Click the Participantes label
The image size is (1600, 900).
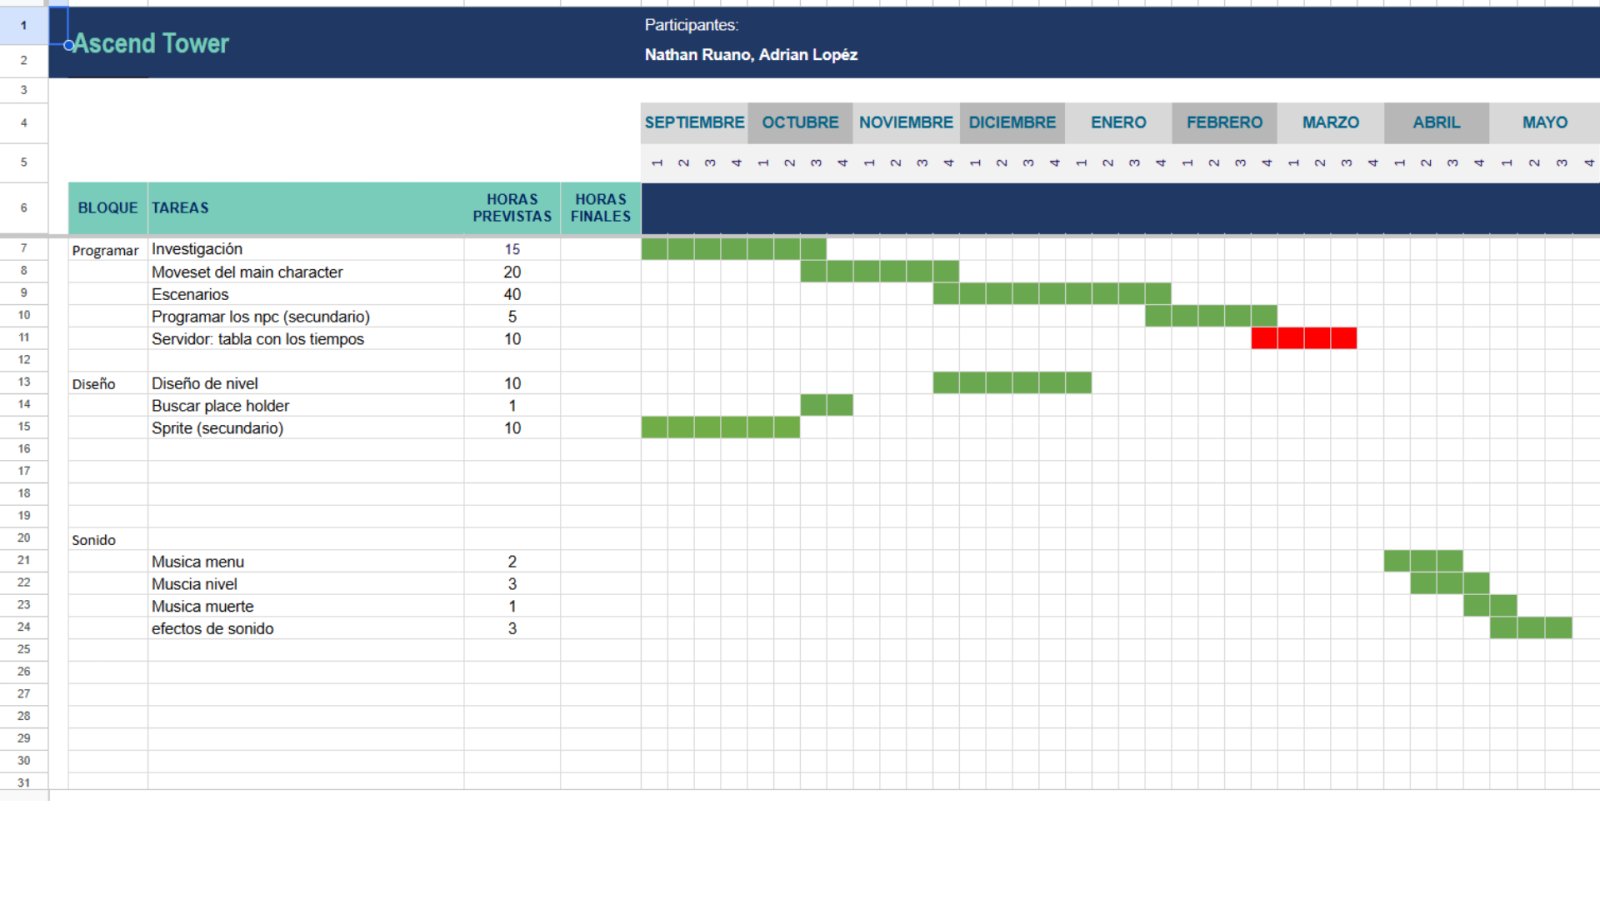[691, 25]
